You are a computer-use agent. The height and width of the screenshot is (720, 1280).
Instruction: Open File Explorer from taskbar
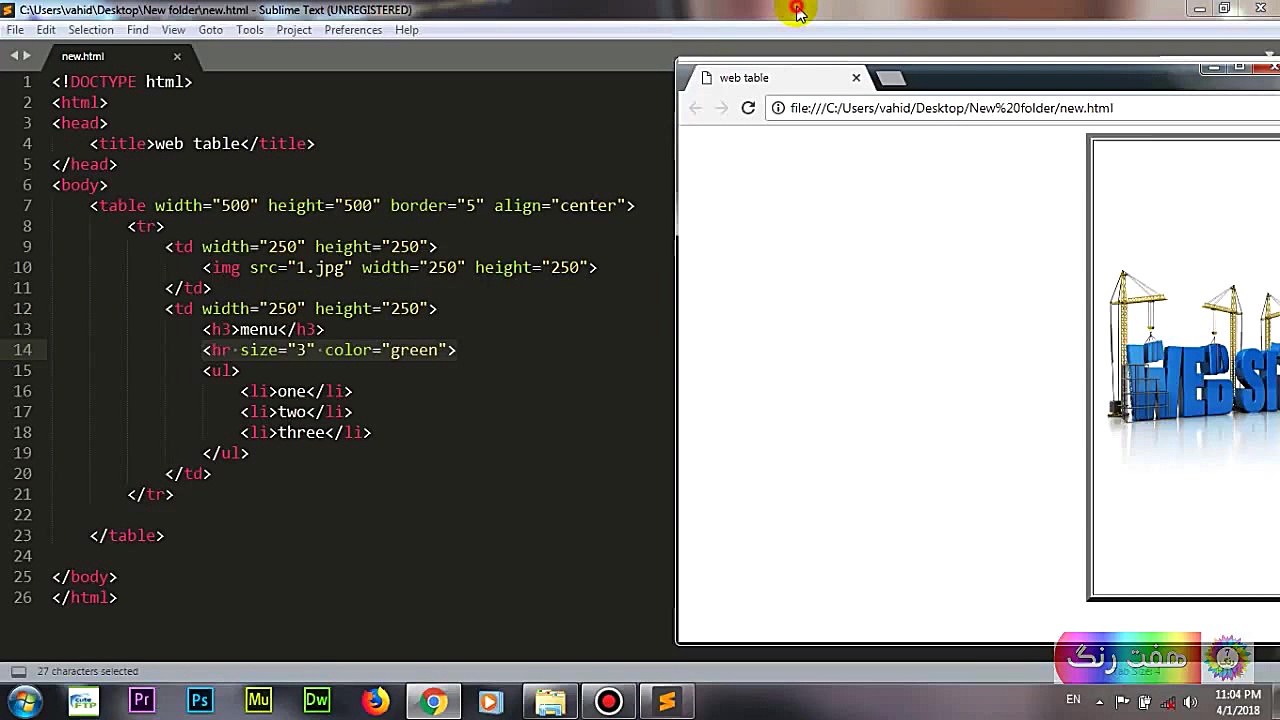[550, 701]
